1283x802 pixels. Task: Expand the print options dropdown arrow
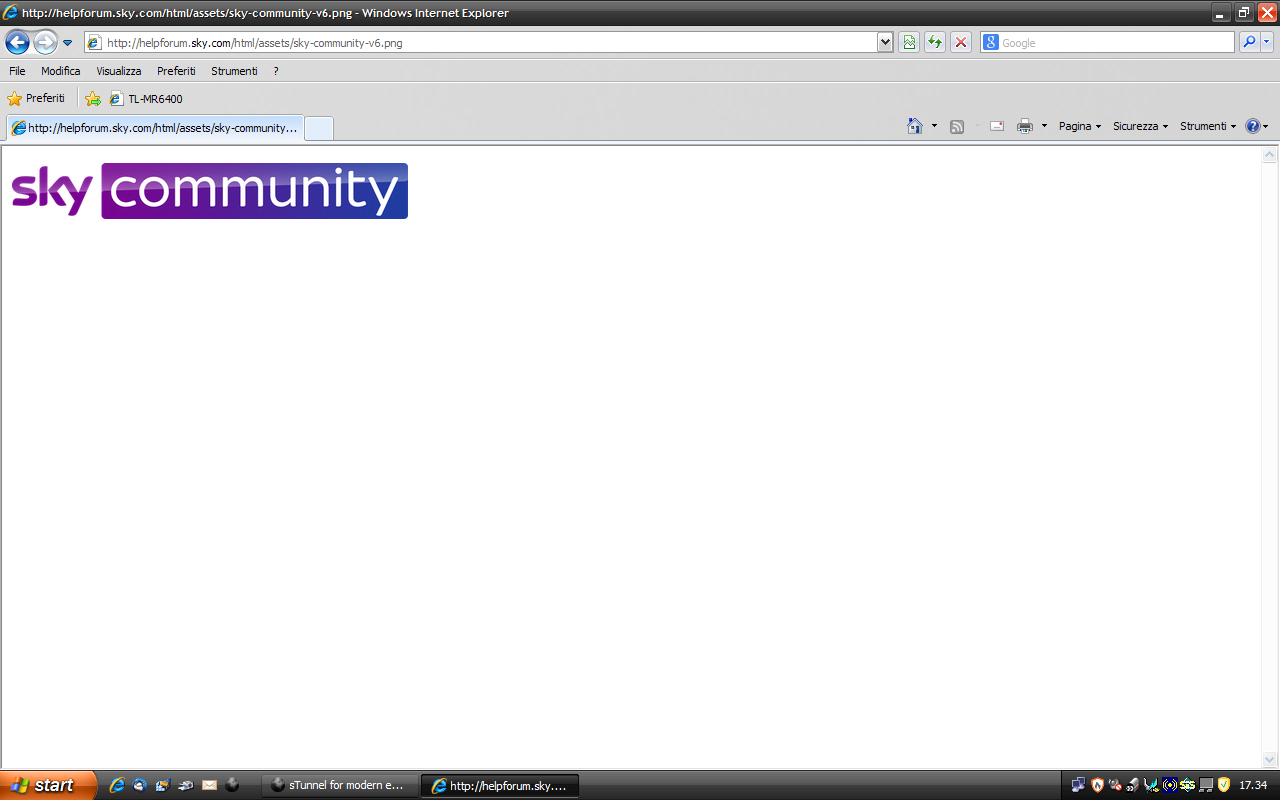click(x=1044, y=126)
